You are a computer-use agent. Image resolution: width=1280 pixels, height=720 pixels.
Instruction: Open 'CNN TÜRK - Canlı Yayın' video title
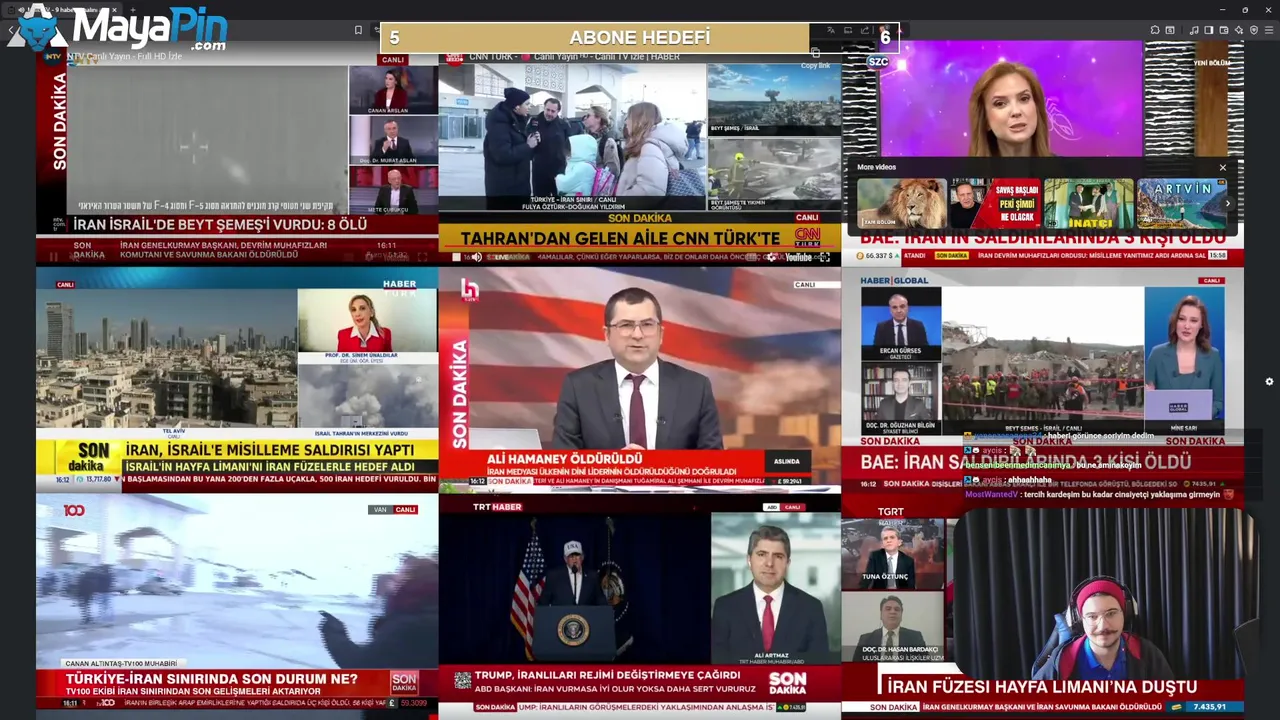(x=574, y=56)
